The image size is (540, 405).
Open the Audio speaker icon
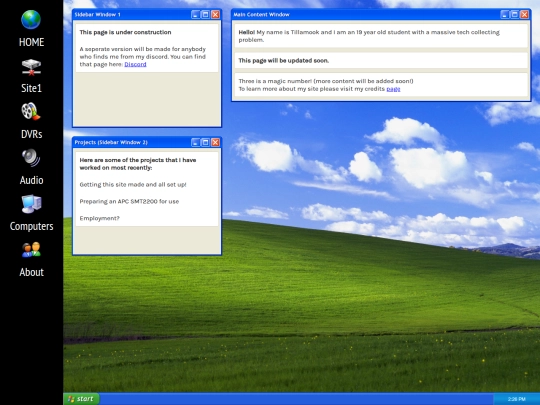(x=31, y=158)
